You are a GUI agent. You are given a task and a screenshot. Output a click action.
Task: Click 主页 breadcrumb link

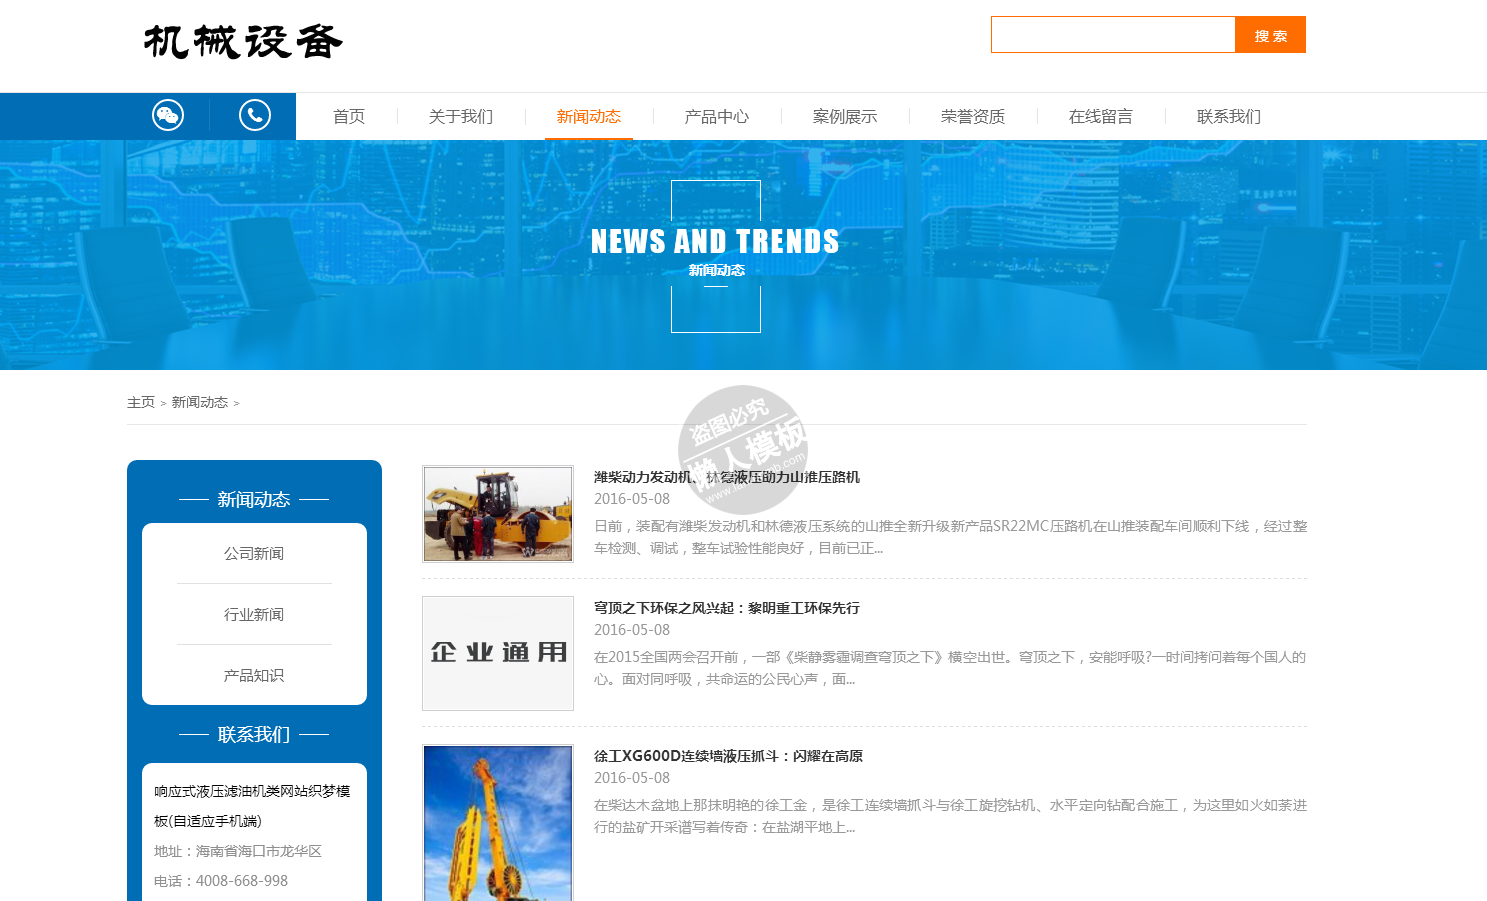pos(141,402)
